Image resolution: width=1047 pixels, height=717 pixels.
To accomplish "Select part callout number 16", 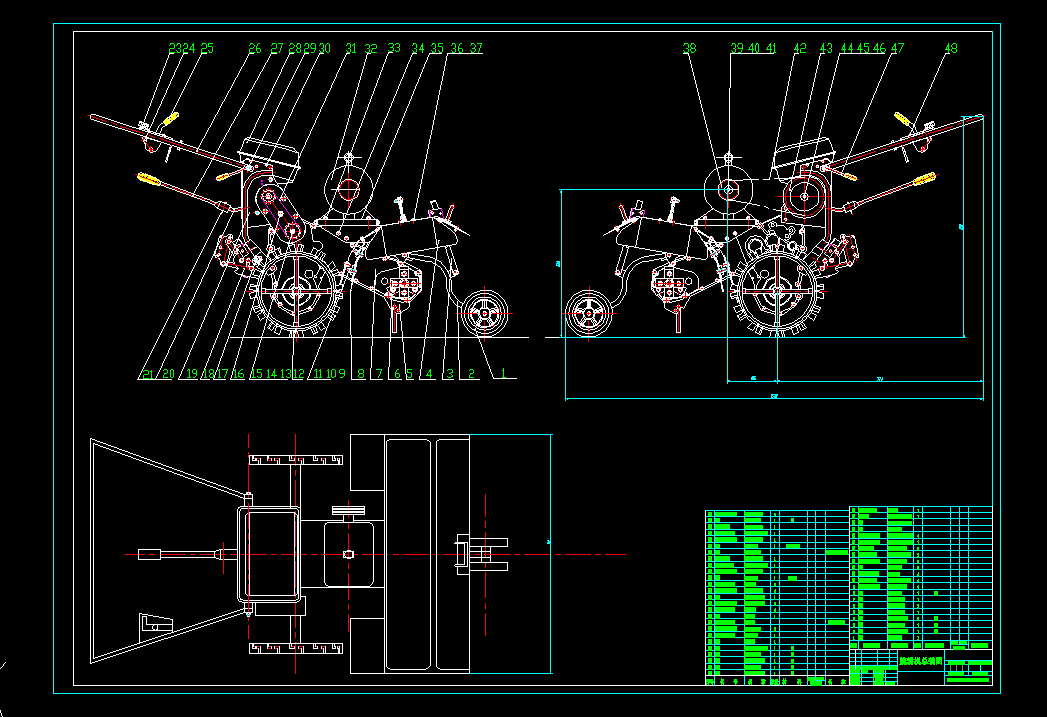I will coord(238,374).
